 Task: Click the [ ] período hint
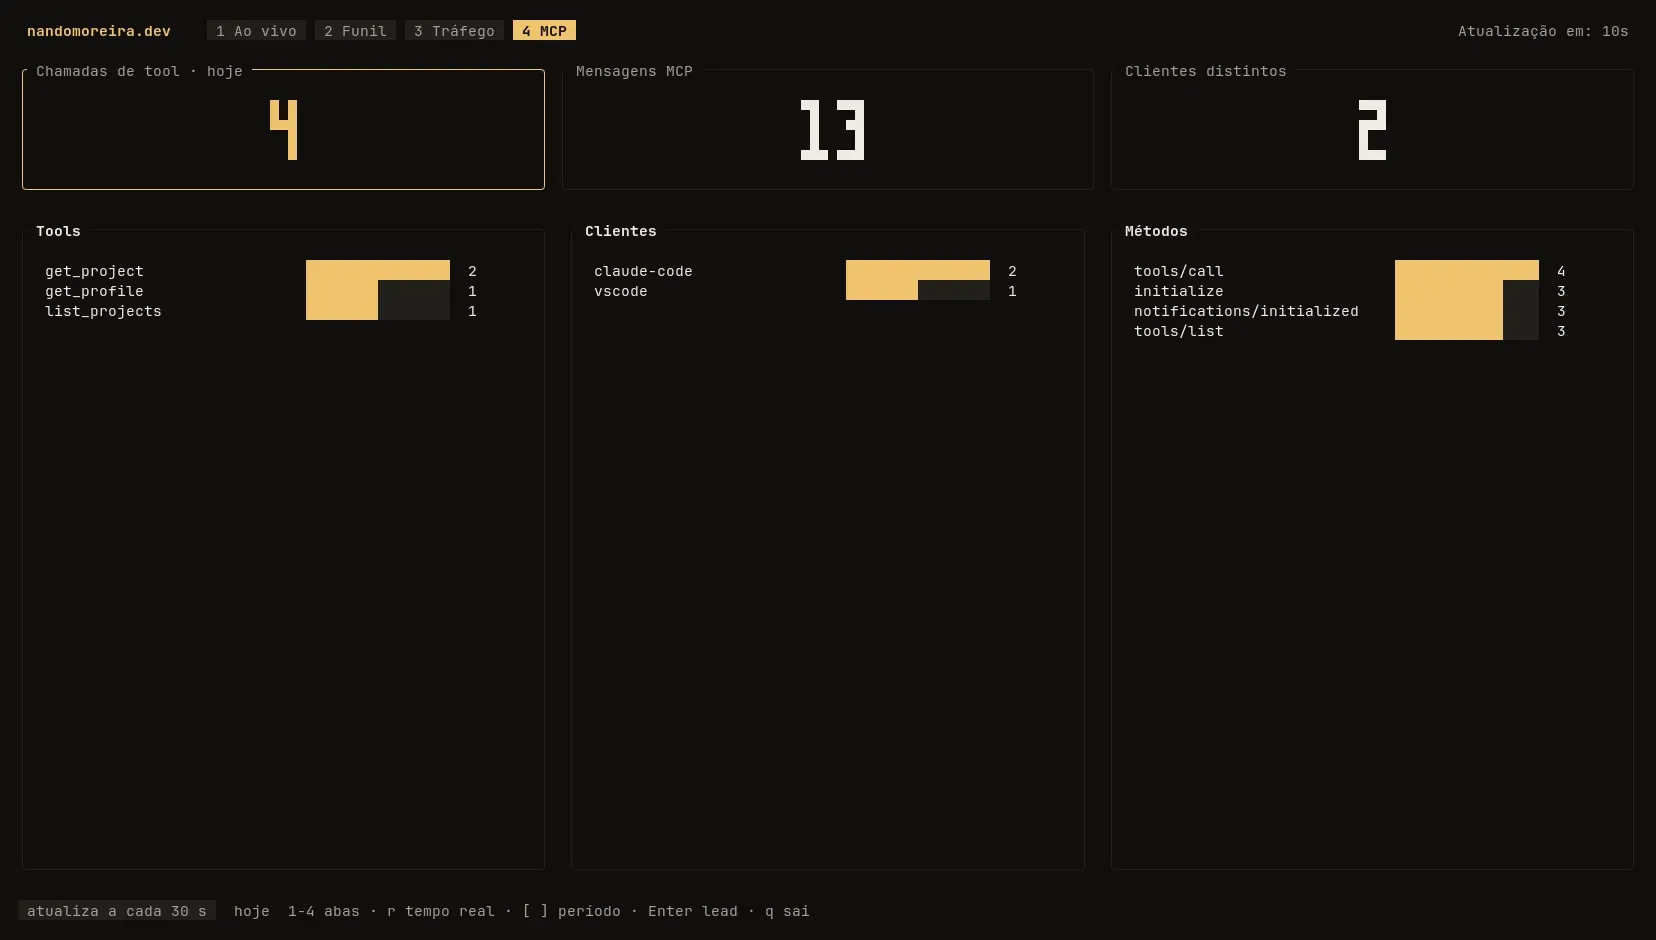click(x=571, y=911)
